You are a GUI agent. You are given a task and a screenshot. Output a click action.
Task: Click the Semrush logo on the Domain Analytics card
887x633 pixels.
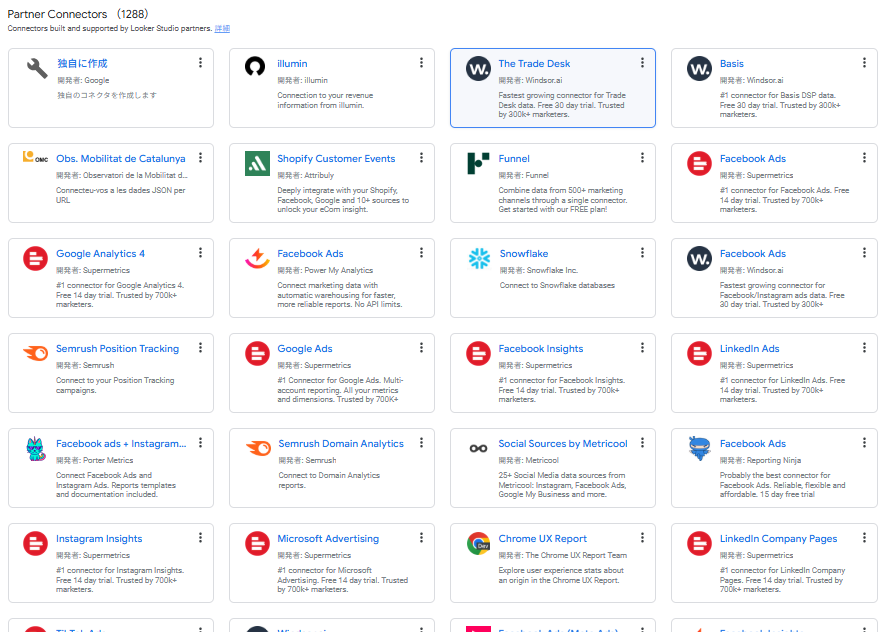pyautogui.click(x=258, y=449)
